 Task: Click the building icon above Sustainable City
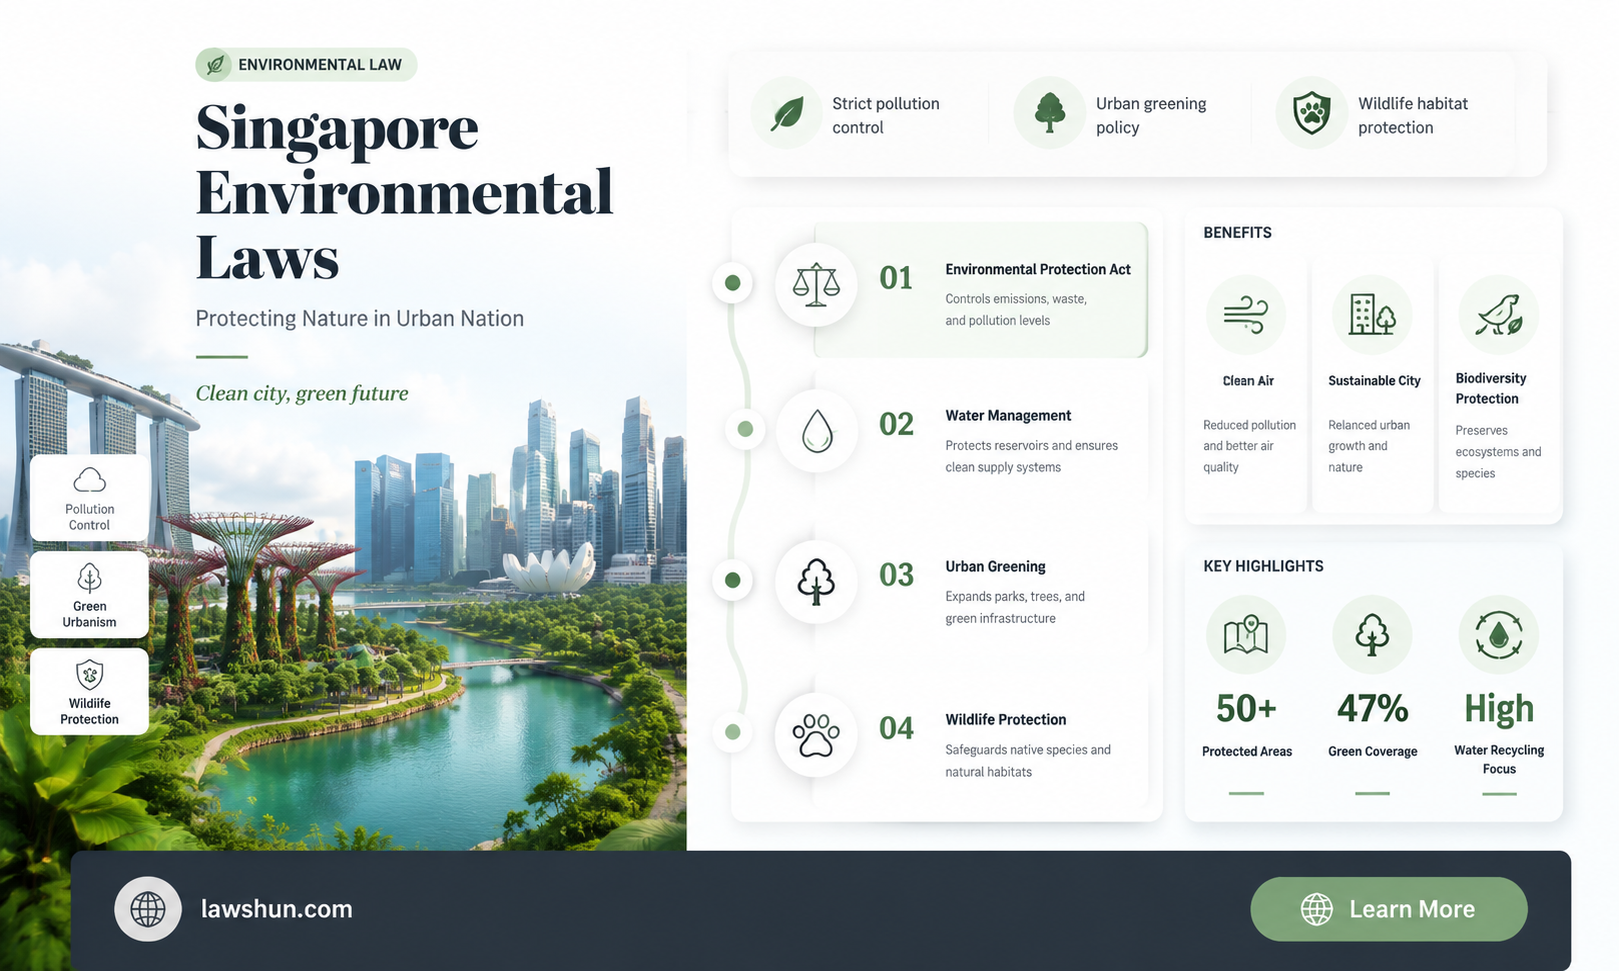point(1372,314)
